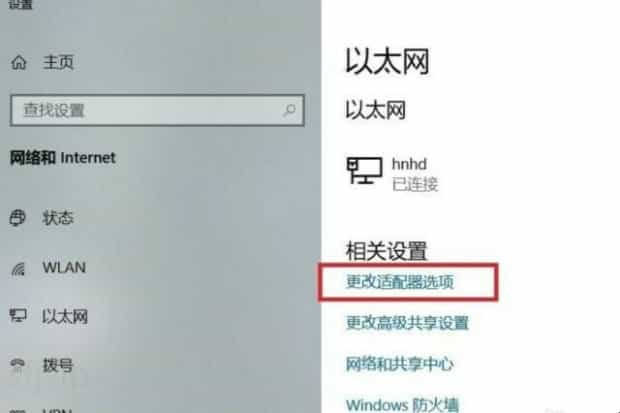Click the globe icon beside 状态

pos(18,218)
